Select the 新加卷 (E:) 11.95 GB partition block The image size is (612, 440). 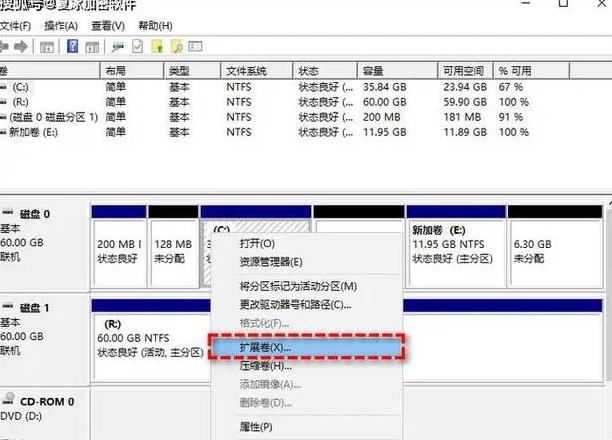click(455, 247)
